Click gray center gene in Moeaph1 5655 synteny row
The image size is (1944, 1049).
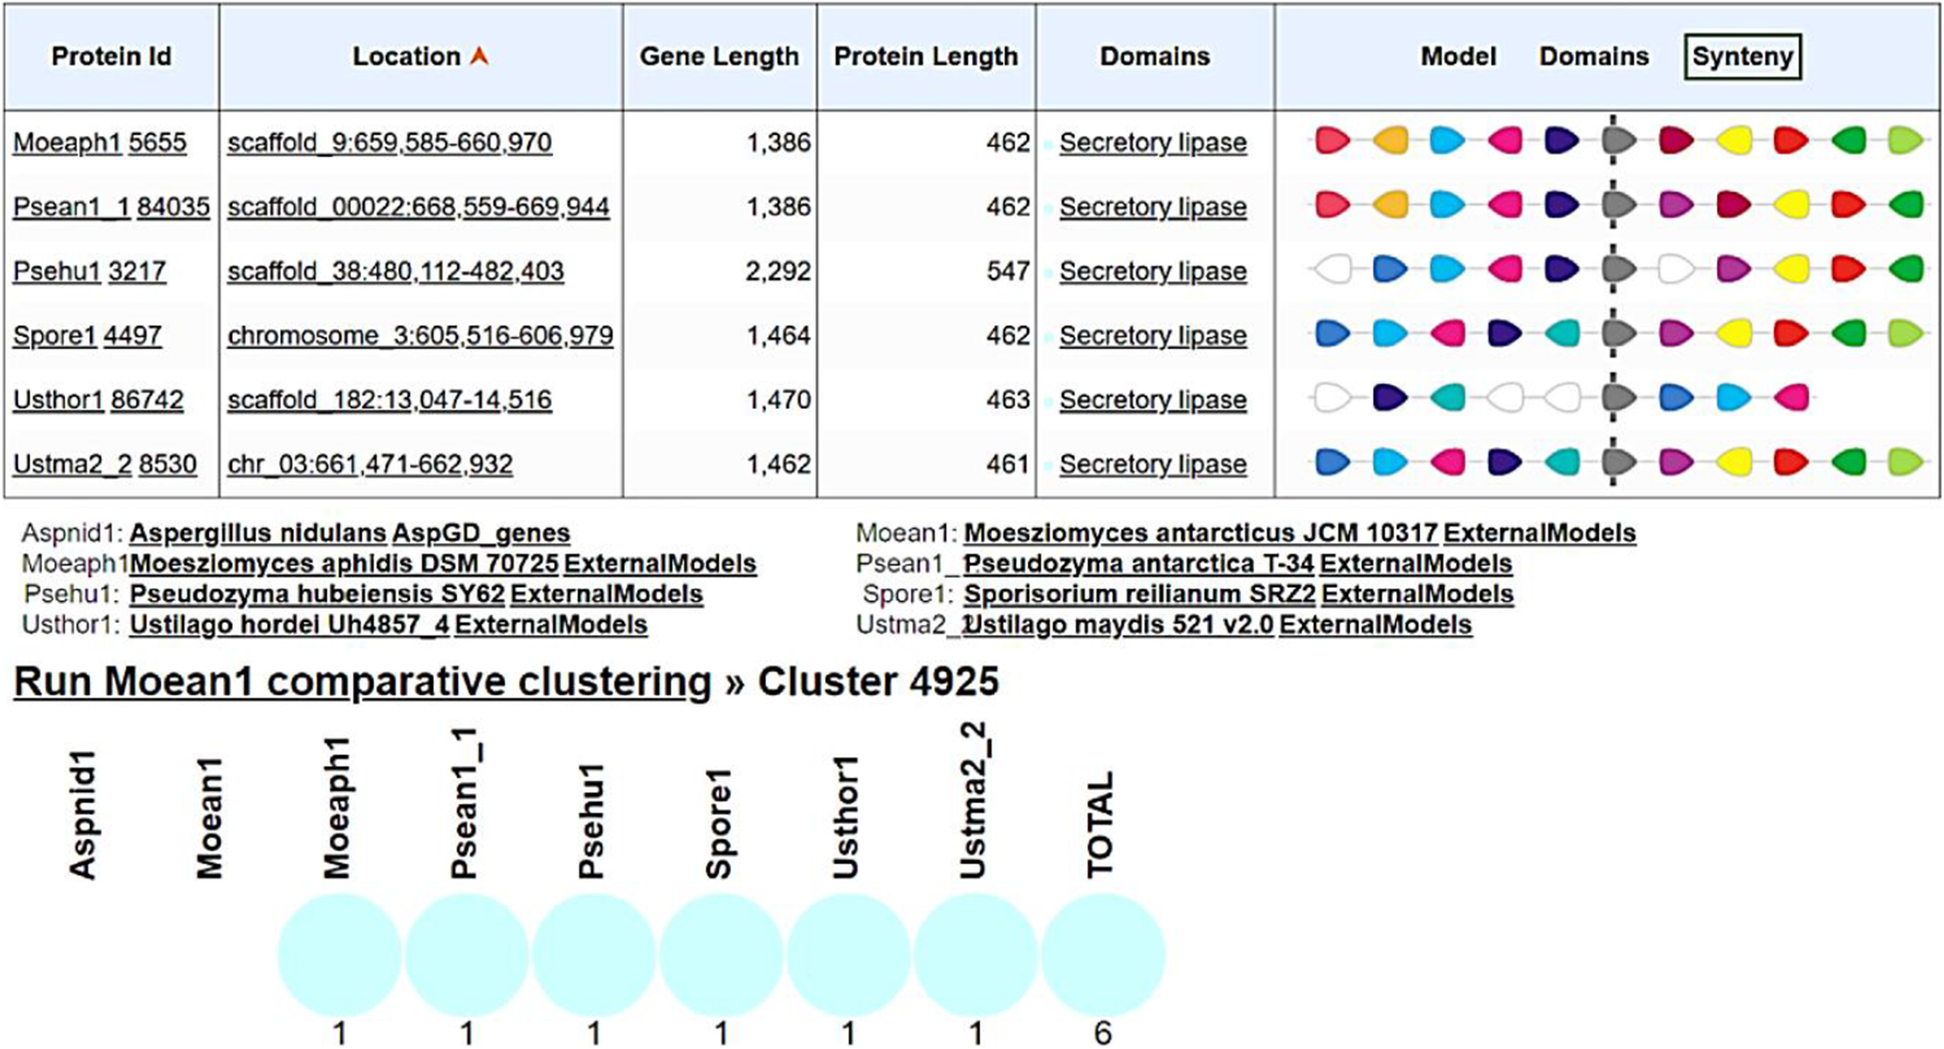point(1618,141)
